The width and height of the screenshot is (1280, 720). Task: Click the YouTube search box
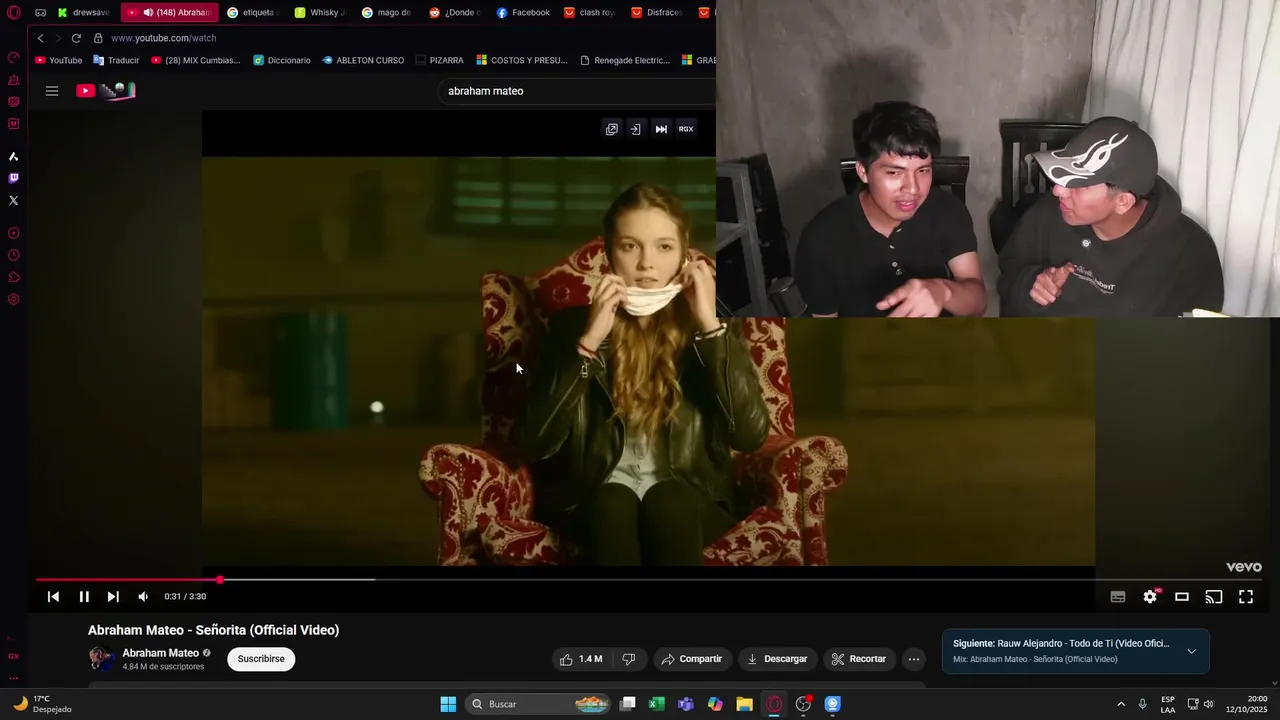[576, 91]
